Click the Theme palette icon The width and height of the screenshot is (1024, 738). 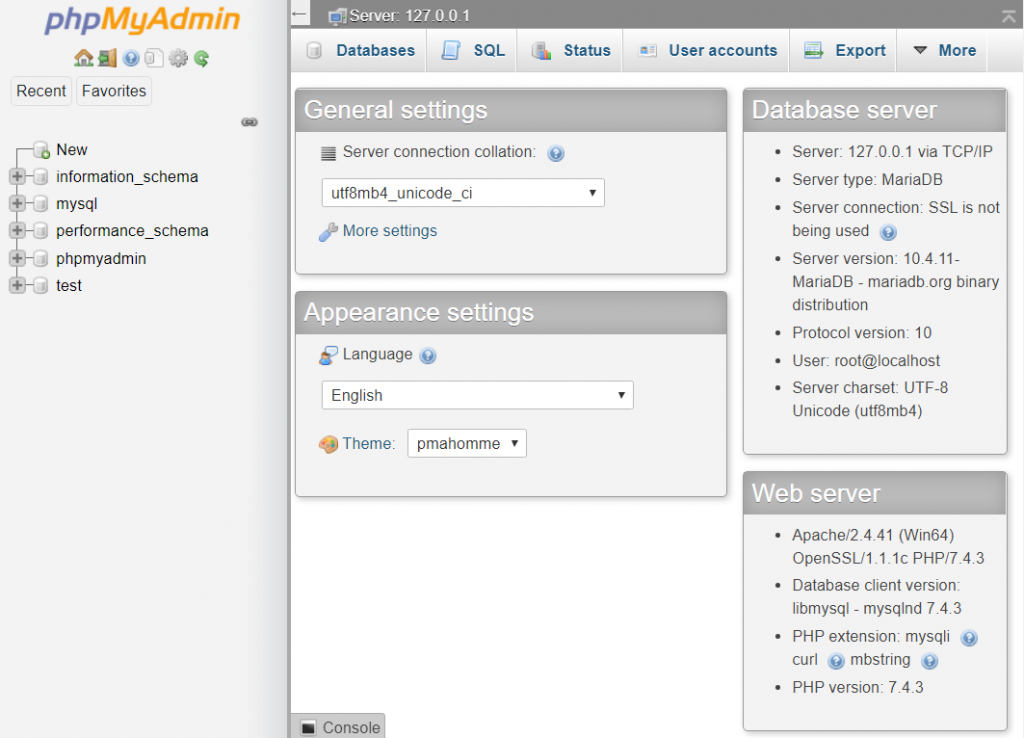pos(328,445)
